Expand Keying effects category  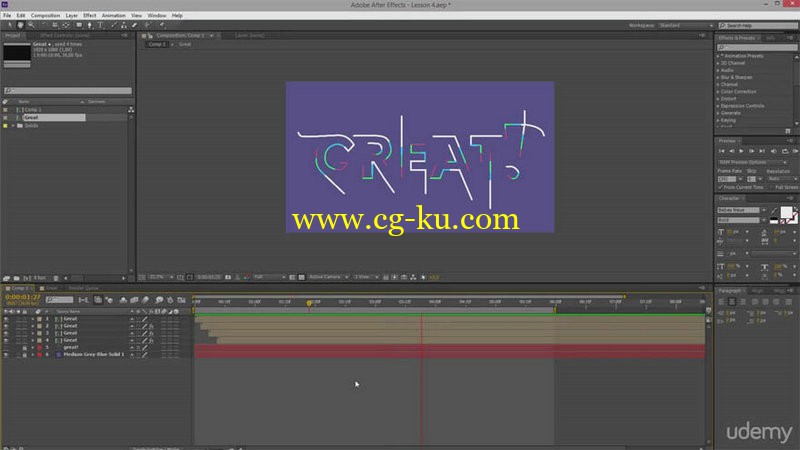[718, 120]
